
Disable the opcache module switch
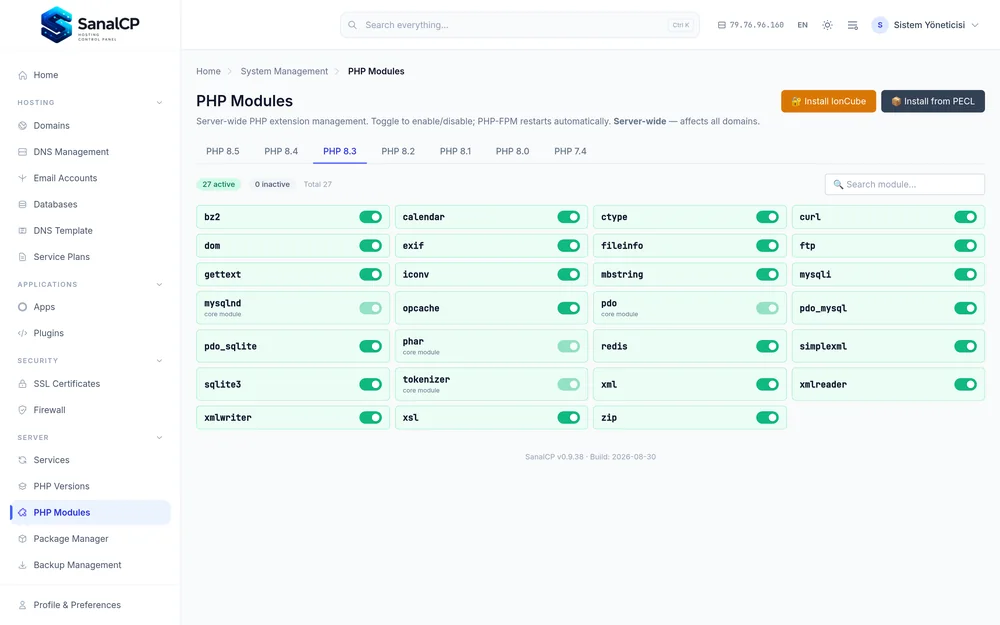(x=568, y=308)
